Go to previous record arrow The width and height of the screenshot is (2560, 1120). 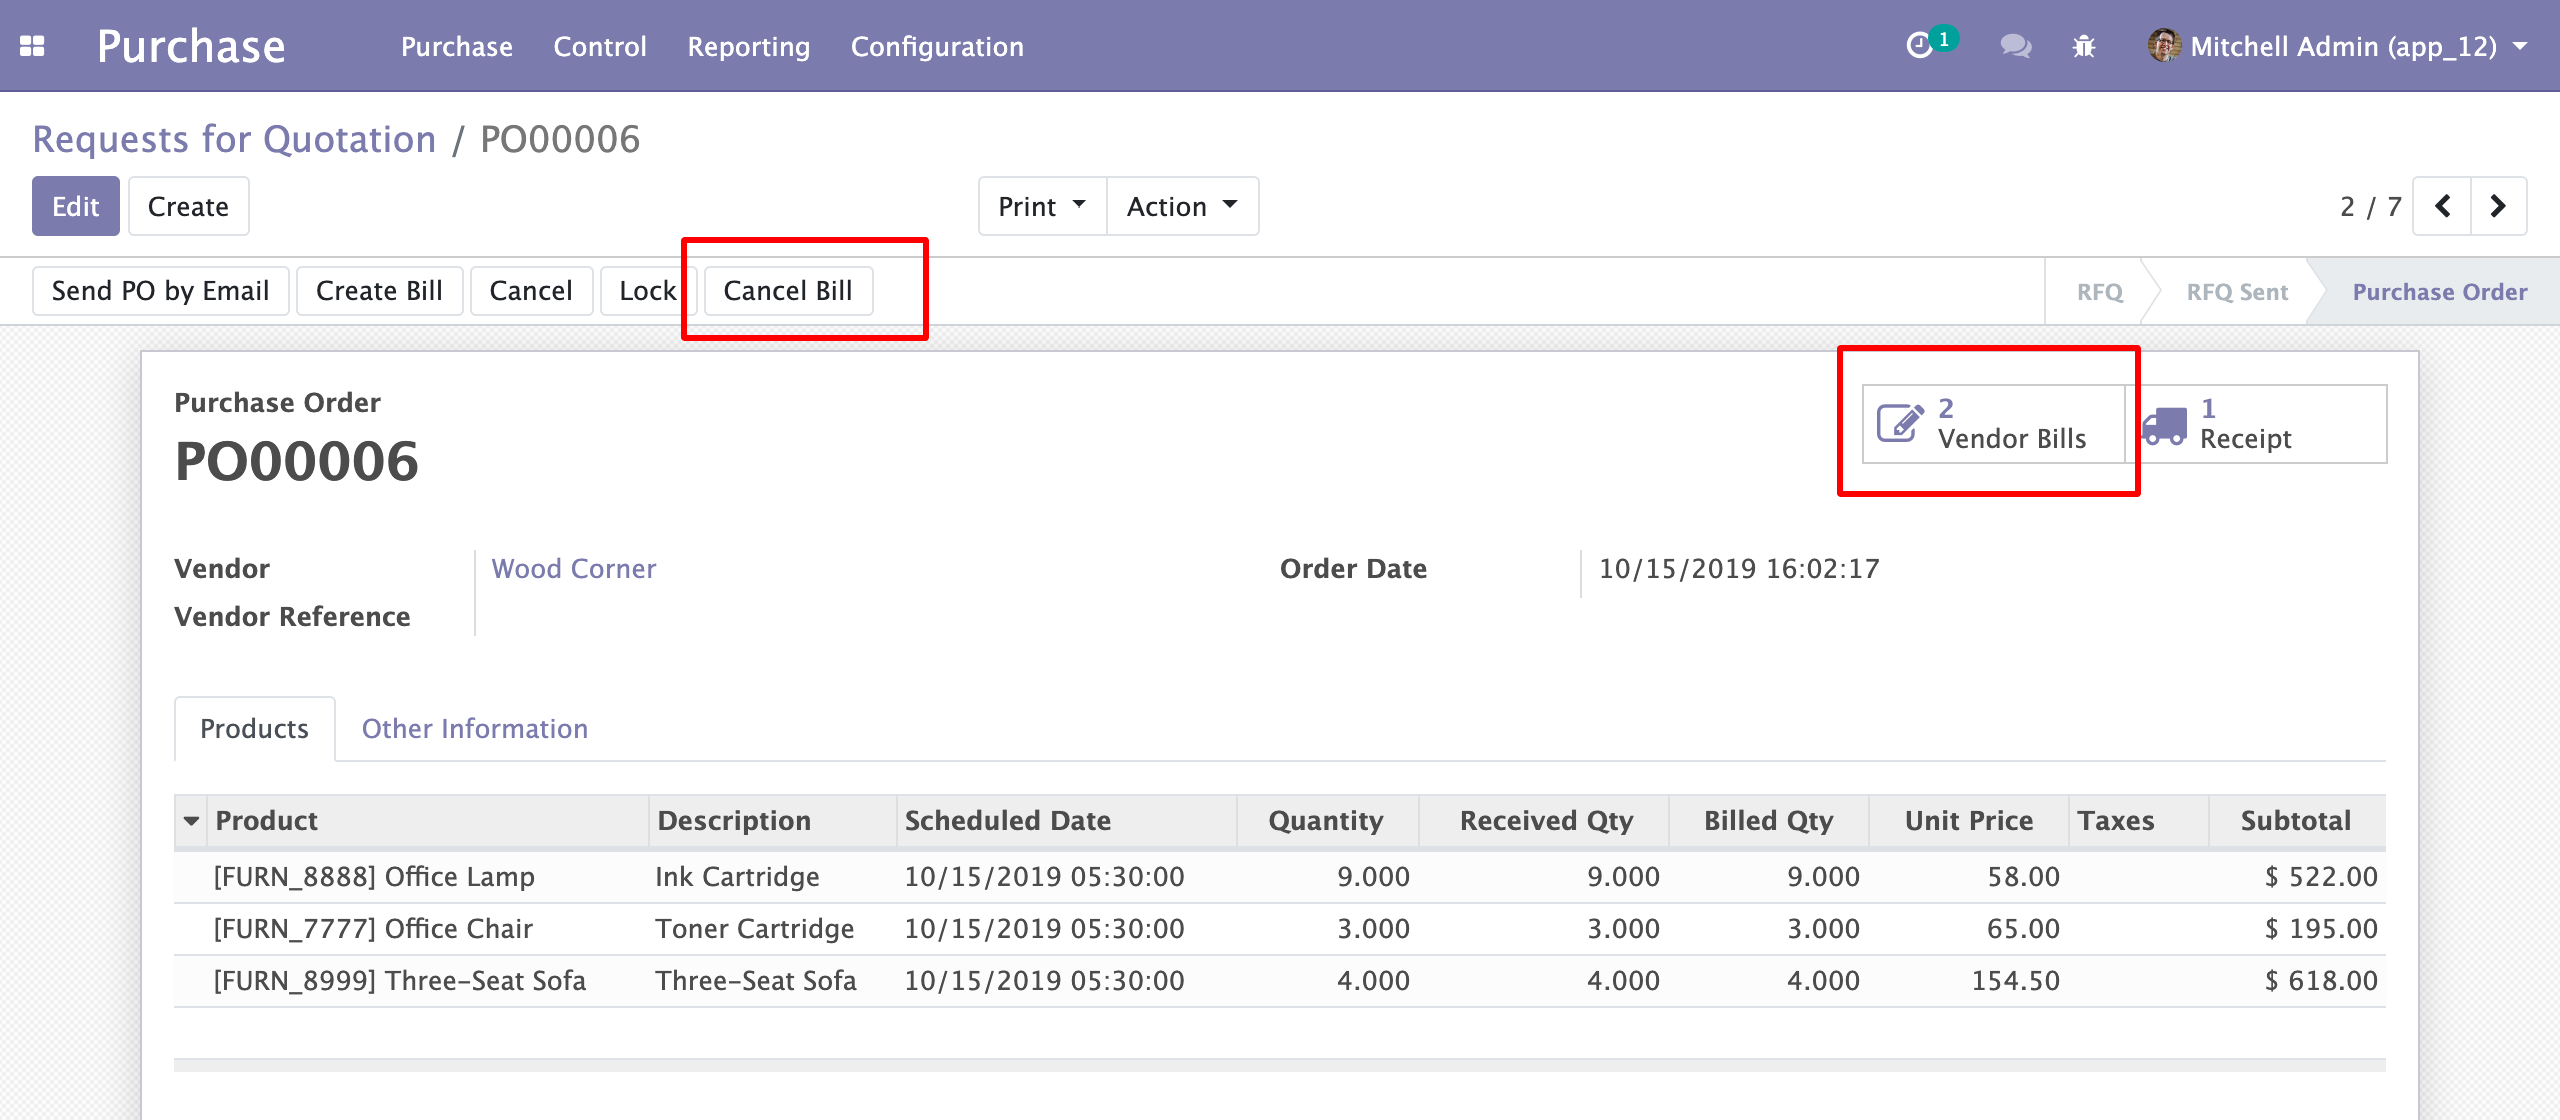coord(2442,206)
